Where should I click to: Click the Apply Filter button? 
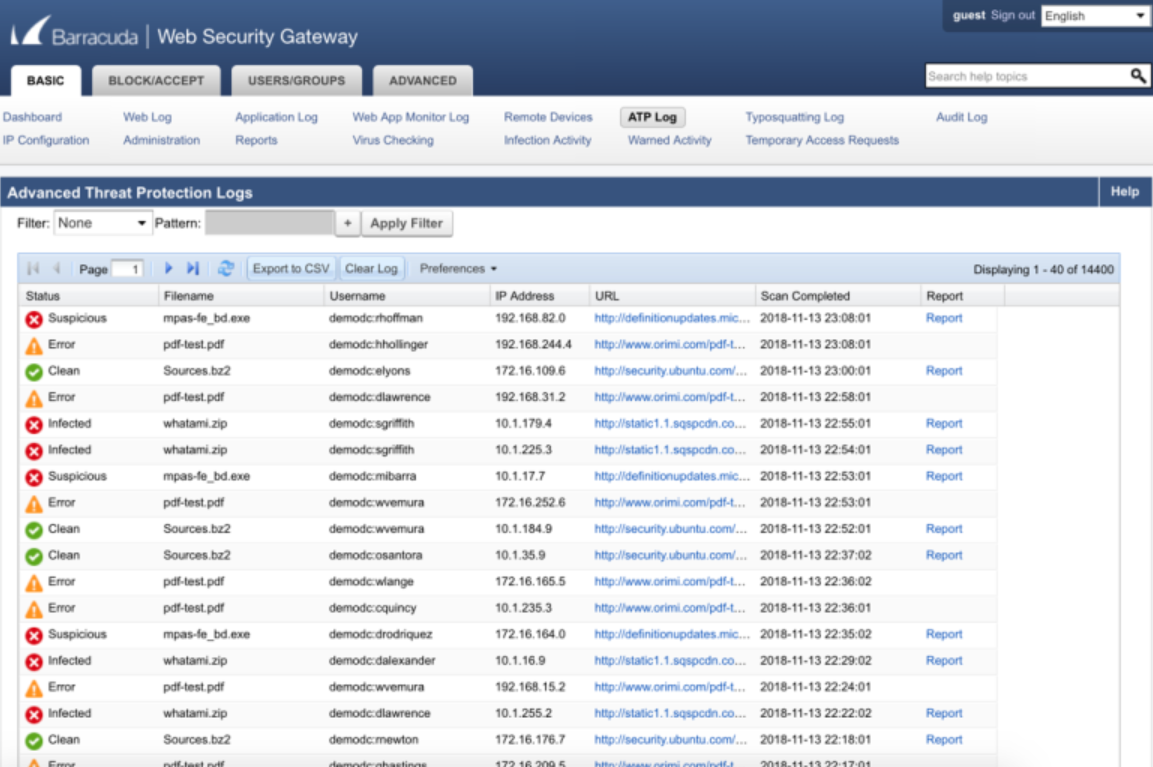coord(407,223)
